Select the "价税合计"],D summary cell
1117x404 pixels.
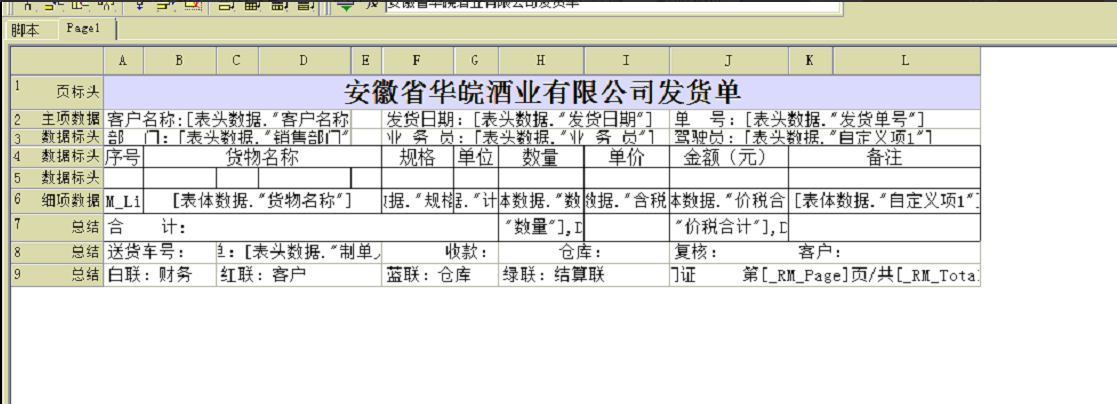[x=729, y=227]
